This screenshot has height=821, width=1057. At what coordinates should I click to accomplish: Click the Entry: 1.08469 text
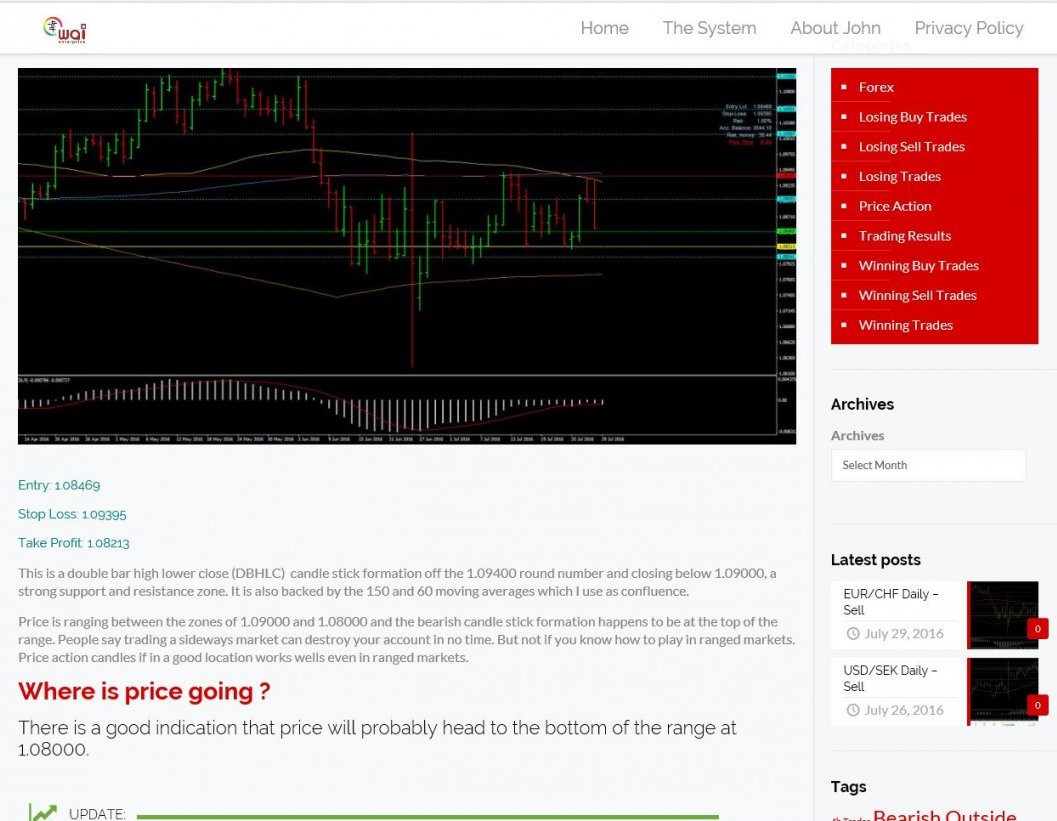pos(59,485)
